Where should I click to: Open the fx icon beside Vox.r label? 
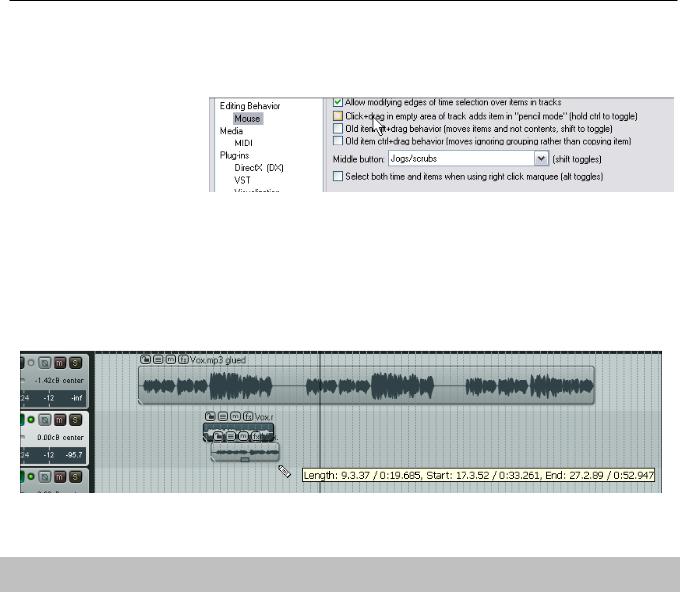(248, 416)
